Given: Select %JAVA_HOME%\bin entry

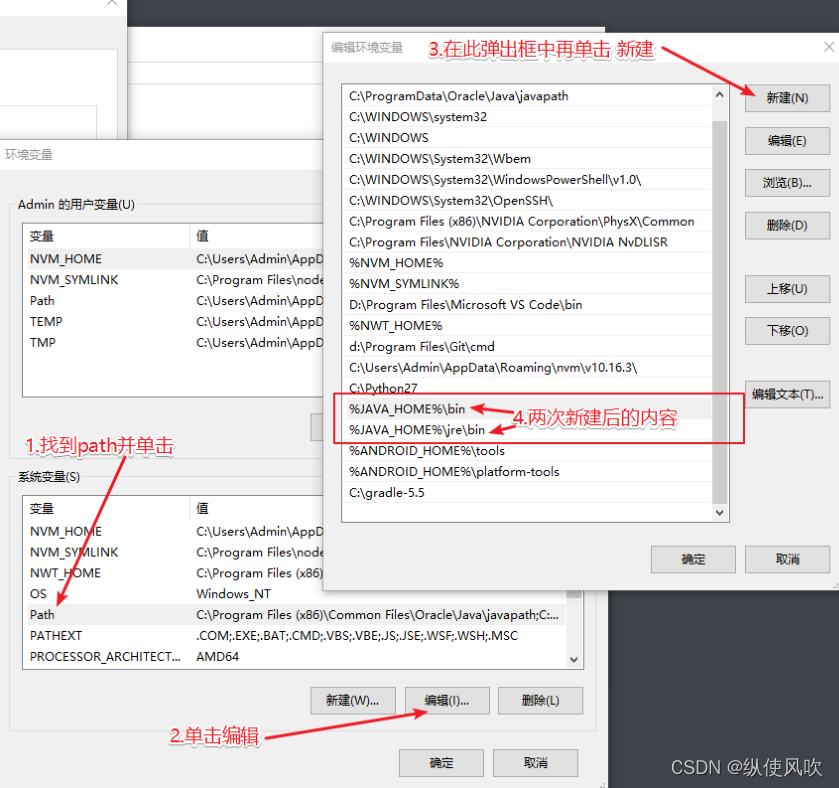Looking at the screenshot, I should (527, 409).
